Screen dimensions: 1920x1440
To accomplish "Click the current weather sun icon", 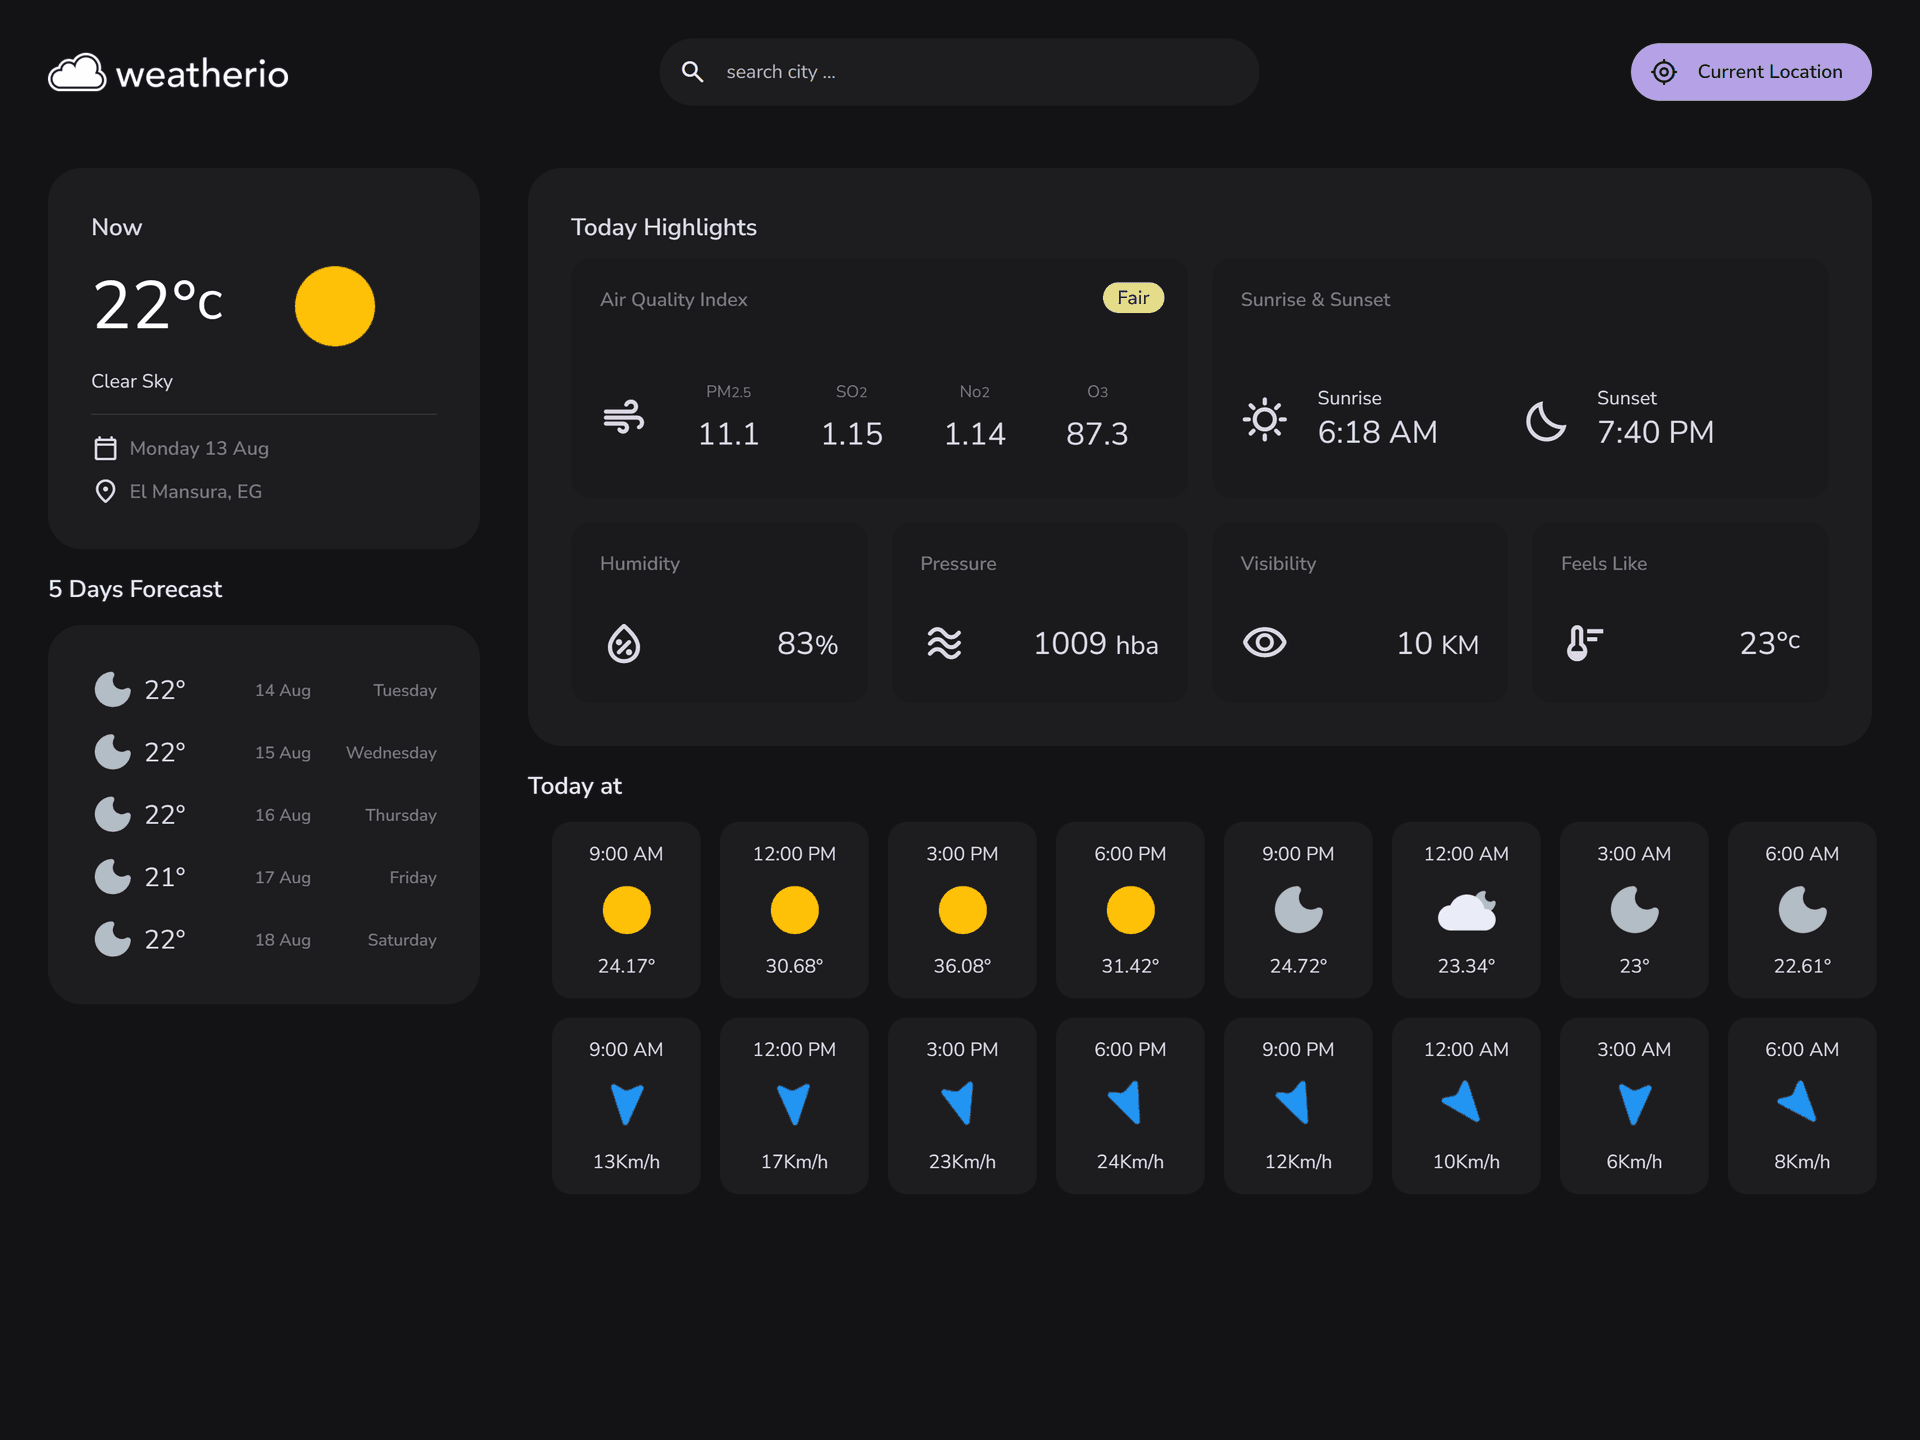I will (x=335, y=306).
